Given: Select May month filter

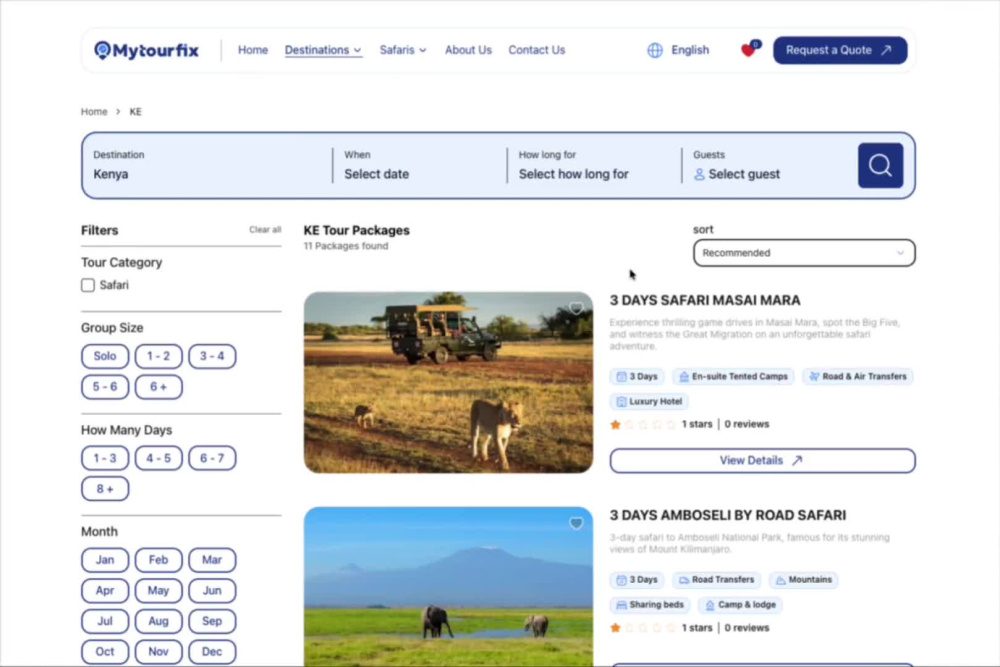Looking at the screenshot, I should pyautogui.click(x=158, y=591).
